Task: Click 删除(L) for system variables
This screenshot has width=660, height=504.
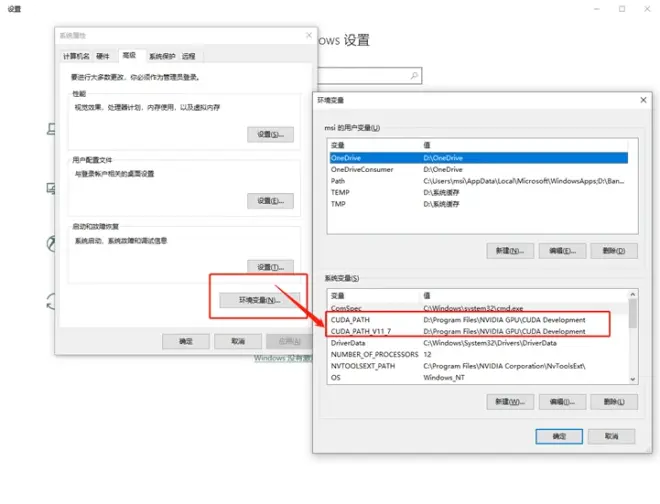Action: pos(614,402)
